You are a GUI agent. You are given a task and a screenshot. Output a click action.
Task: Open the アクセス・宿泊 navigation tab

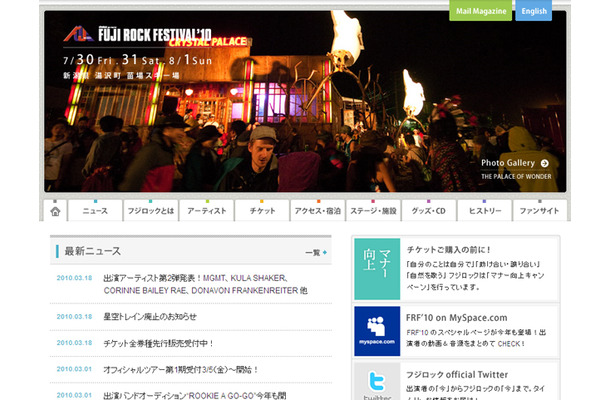[317, 211]
